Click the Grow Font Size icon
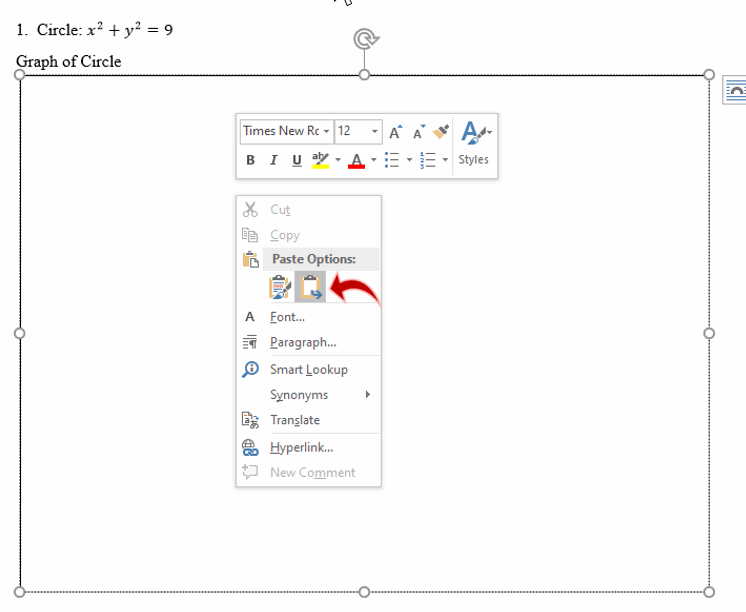The width and height of the screenshot is (746, 612). click(396, 131)
